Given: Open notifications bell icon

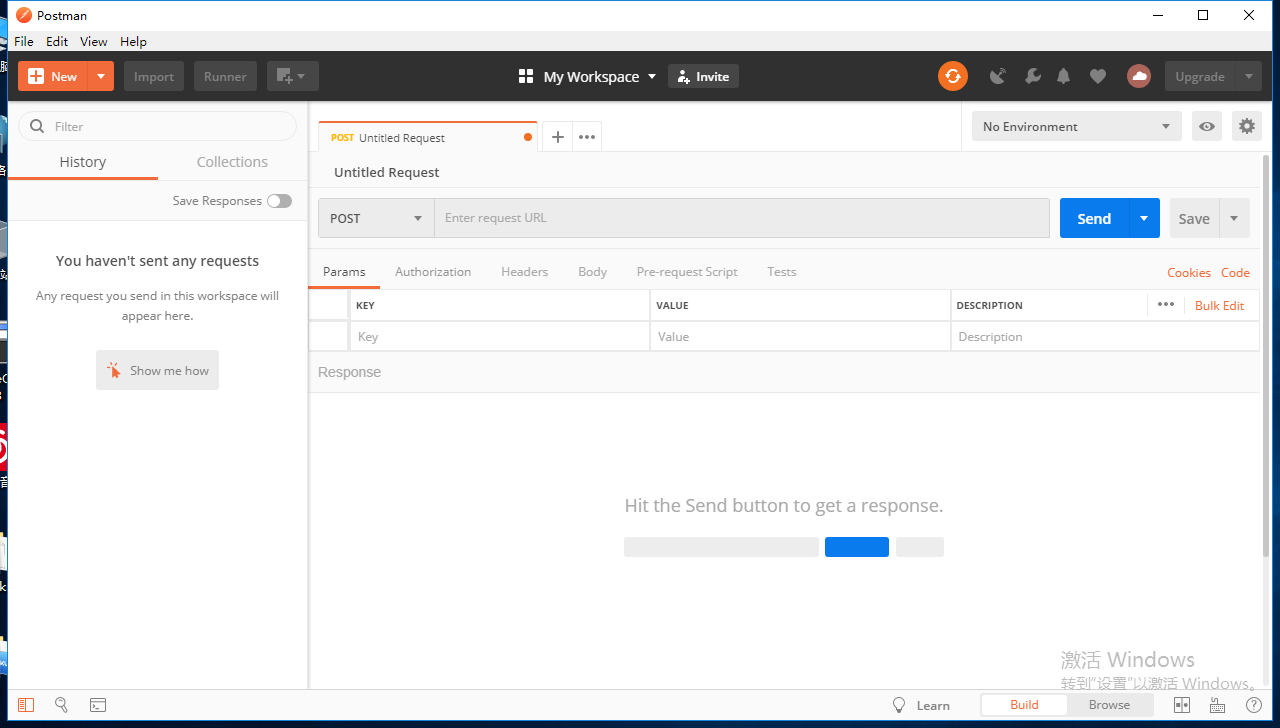Looking at the screenshot, I should click(x=1064, y=76).
